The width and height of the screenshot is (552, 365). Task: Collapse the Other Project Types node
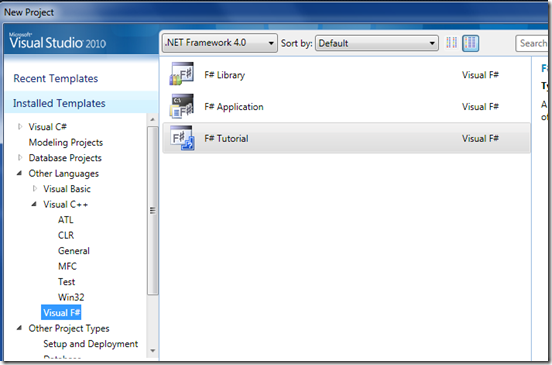tap(20, 328)
